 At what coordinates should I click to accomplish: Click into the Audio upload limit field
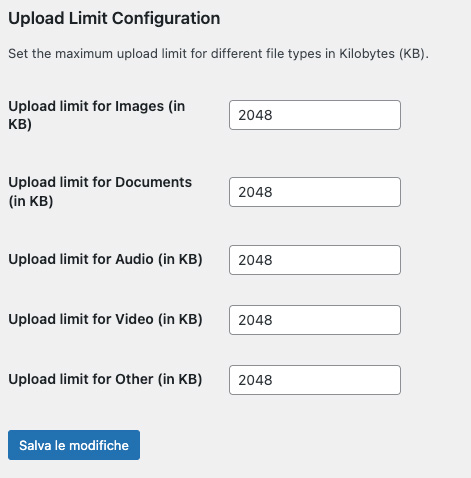tap(315, 260)
